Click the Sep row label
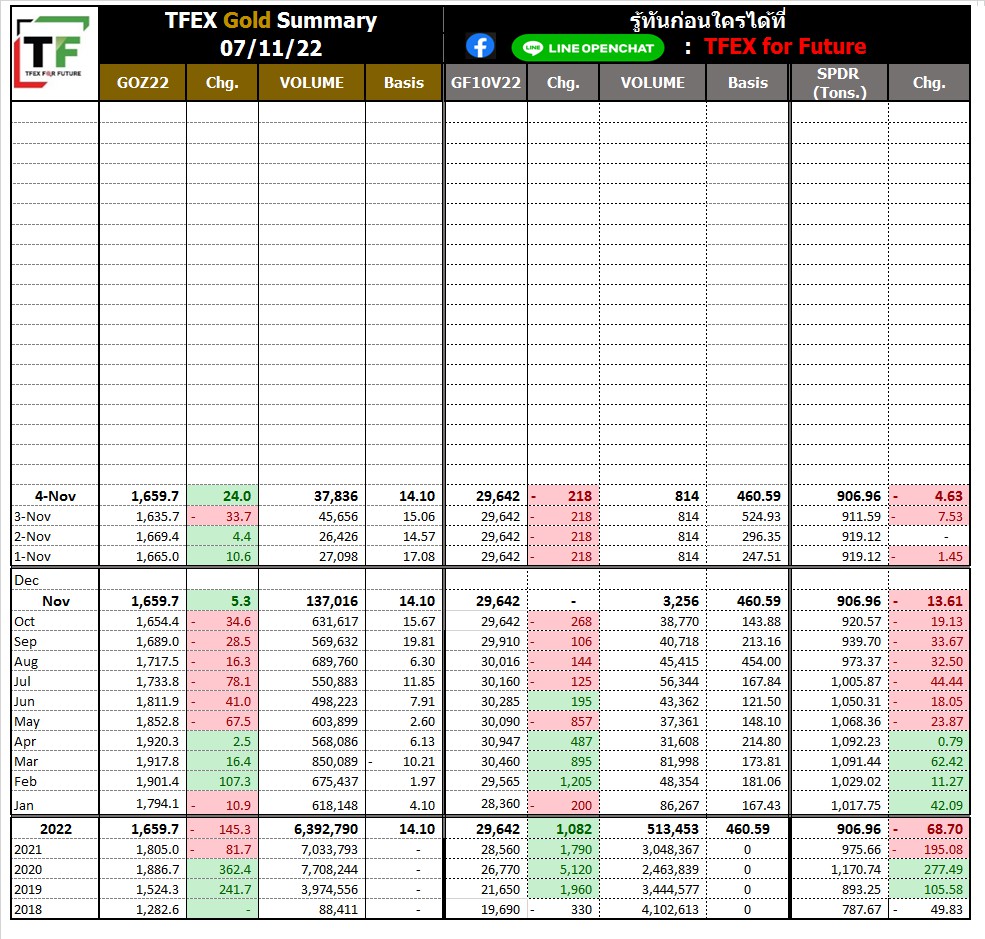This screenshot has width=985, height=939. click(x=25, y=642)
